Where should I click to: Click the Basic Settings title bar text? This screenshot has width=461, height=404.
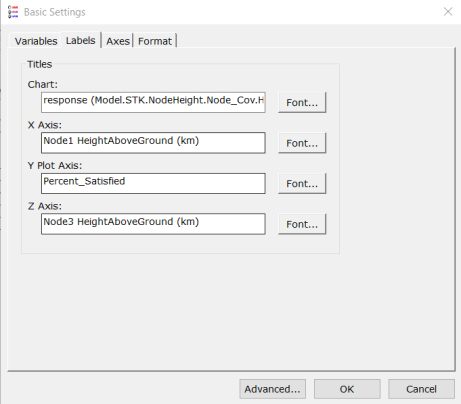55,12
